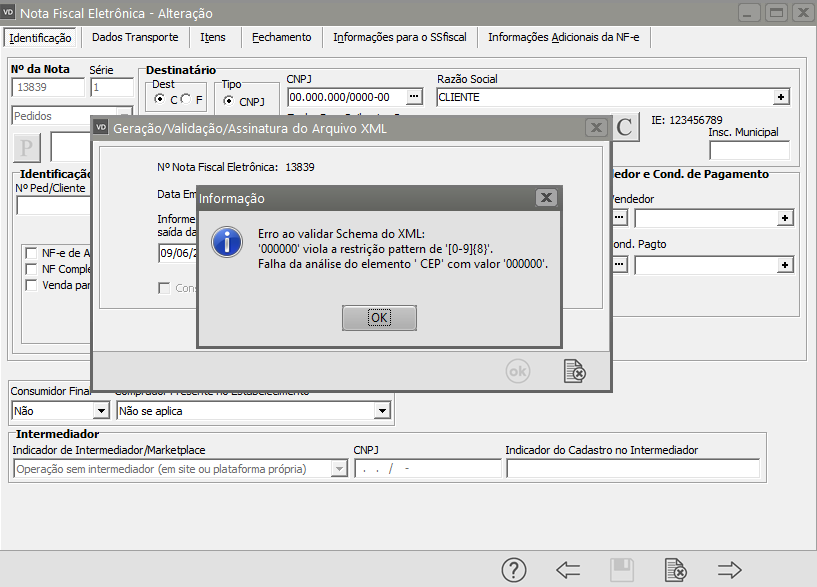817x587 pixels.
Task: Toggle the checkbox starting with Venda
Action: (32, 285)
